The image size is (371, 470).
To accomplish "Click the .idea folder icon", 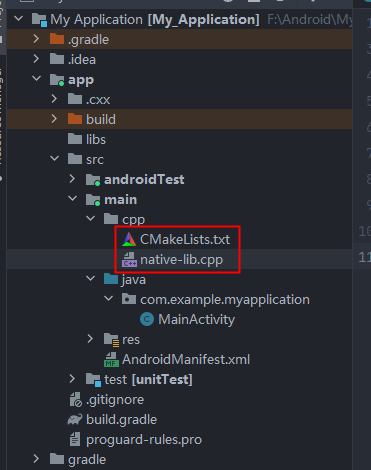I will click(57, 59).
